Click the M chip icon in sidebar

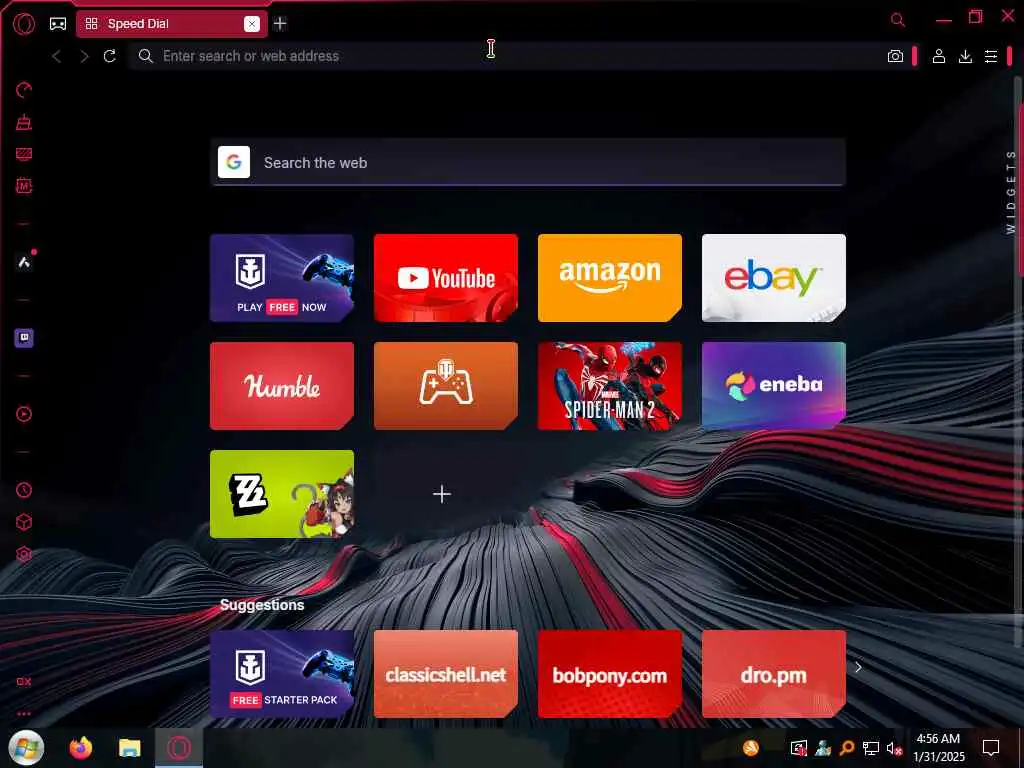point(24,186)
